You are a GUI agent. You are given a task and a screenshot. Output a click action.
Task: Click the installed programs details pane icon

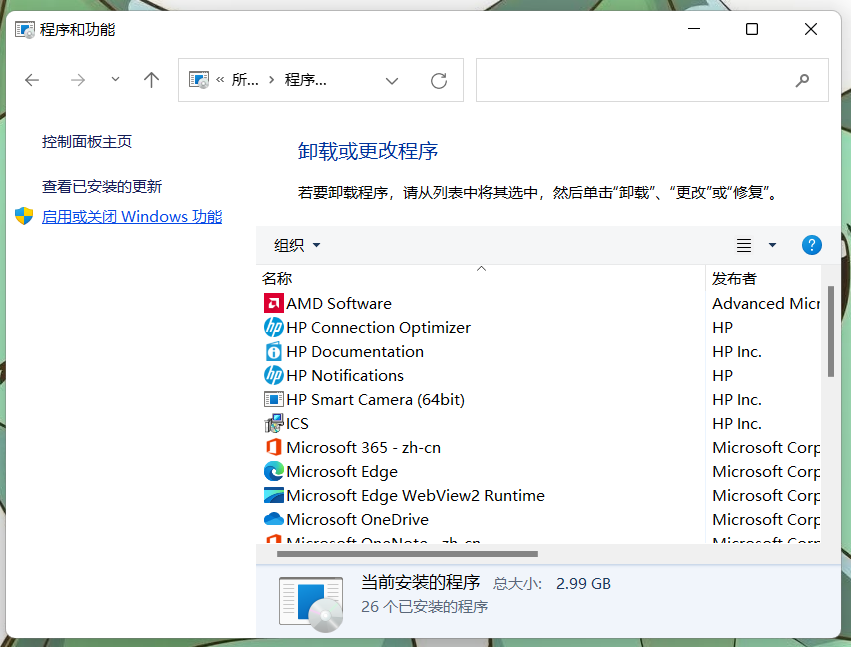311,604
